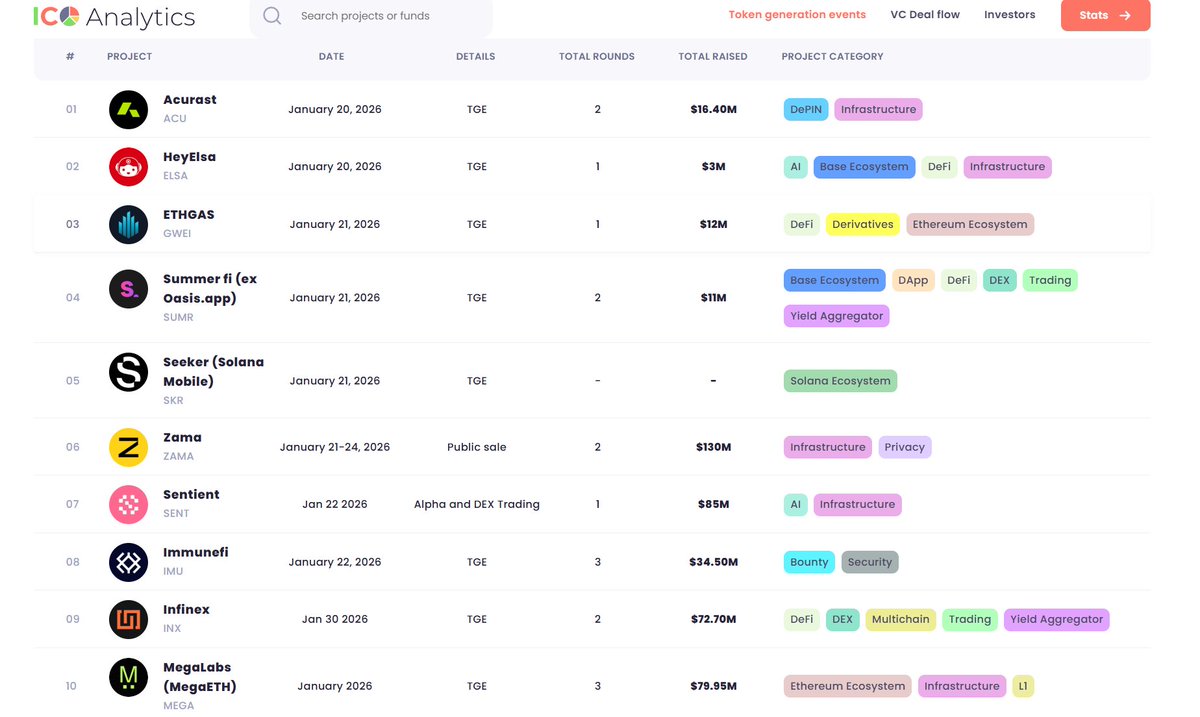1200x717 pixels.
Task: Click the Jan 30 2026 date
Action: pos(335,619)
